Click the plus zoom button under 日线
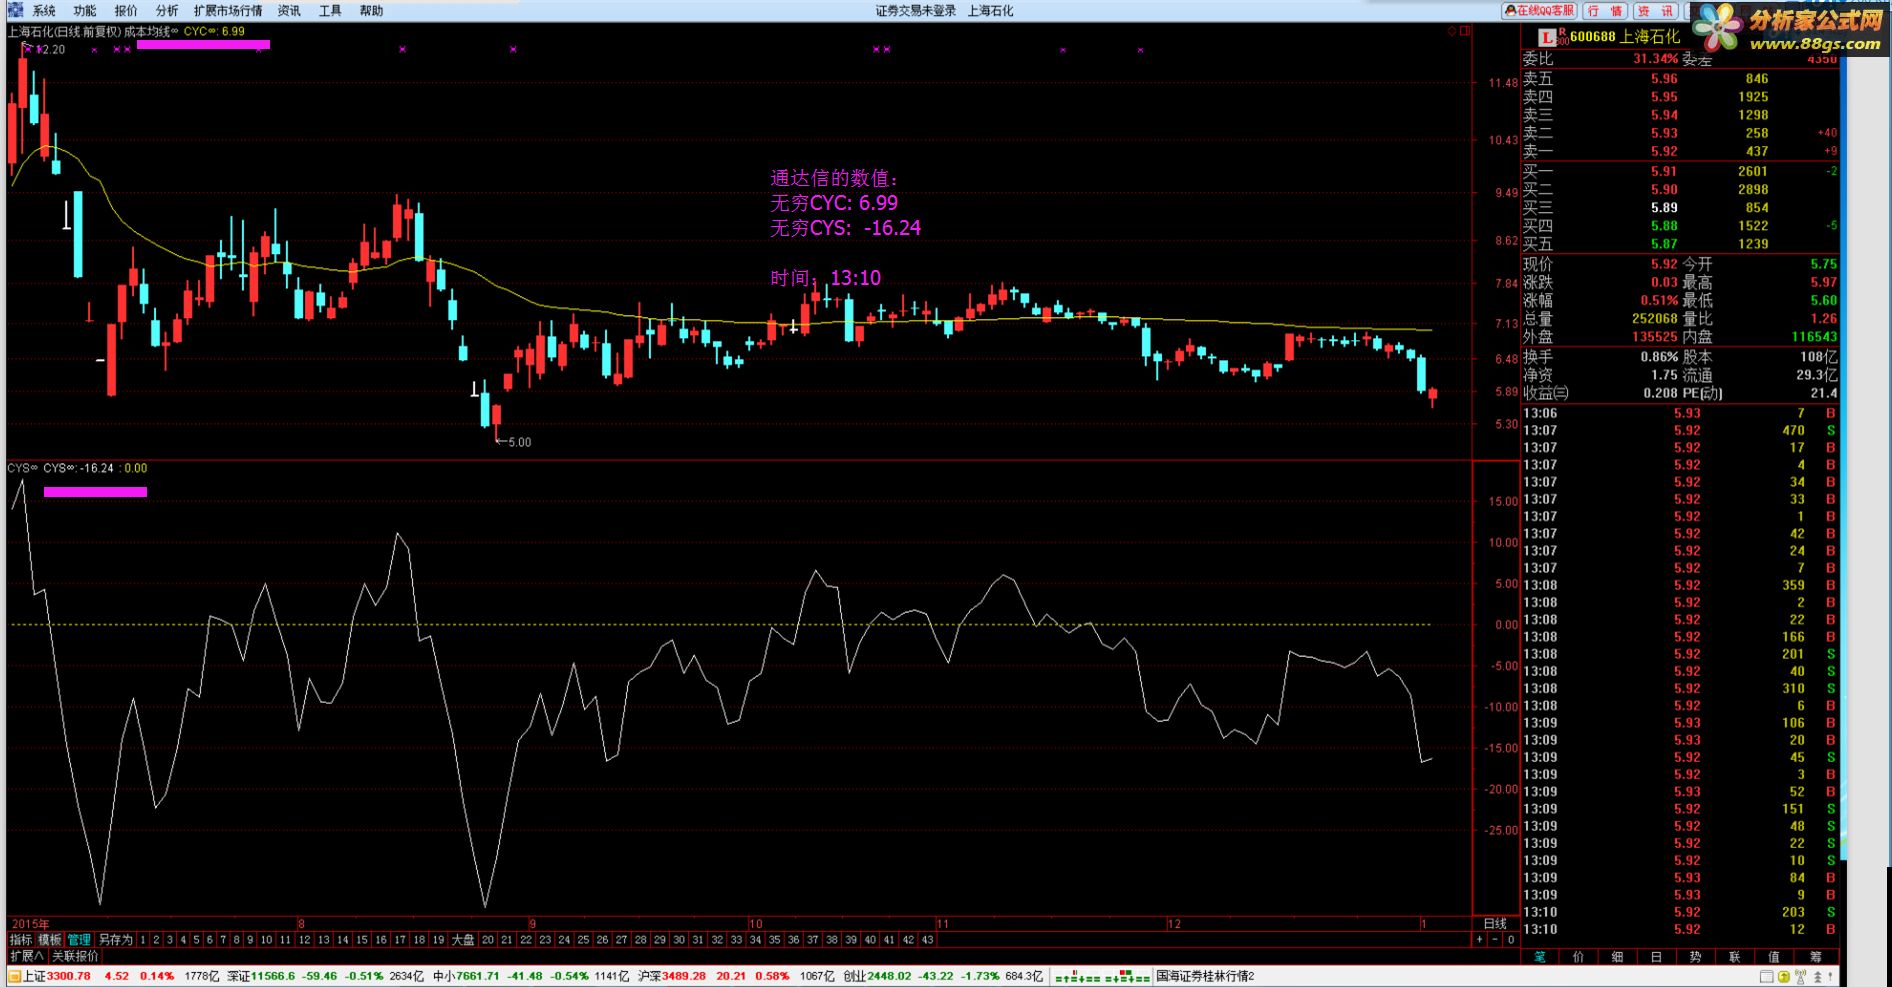The height and width of the screenshot is (987, 1892). 1479,940
